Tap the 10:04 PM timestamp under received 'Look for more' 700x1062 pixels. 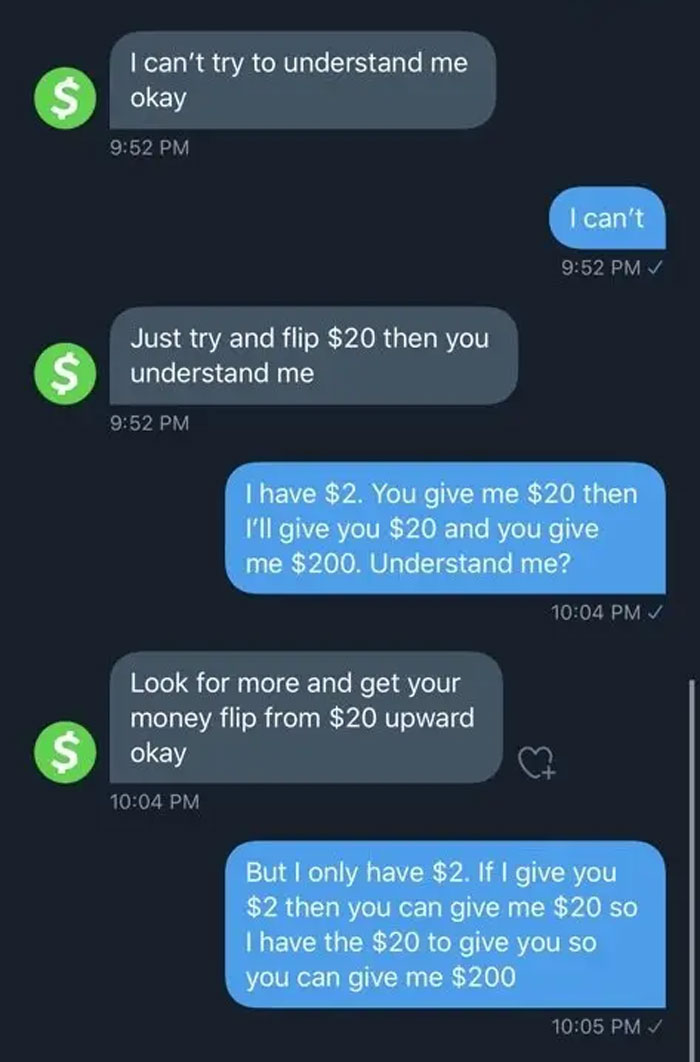coord(155,802)
